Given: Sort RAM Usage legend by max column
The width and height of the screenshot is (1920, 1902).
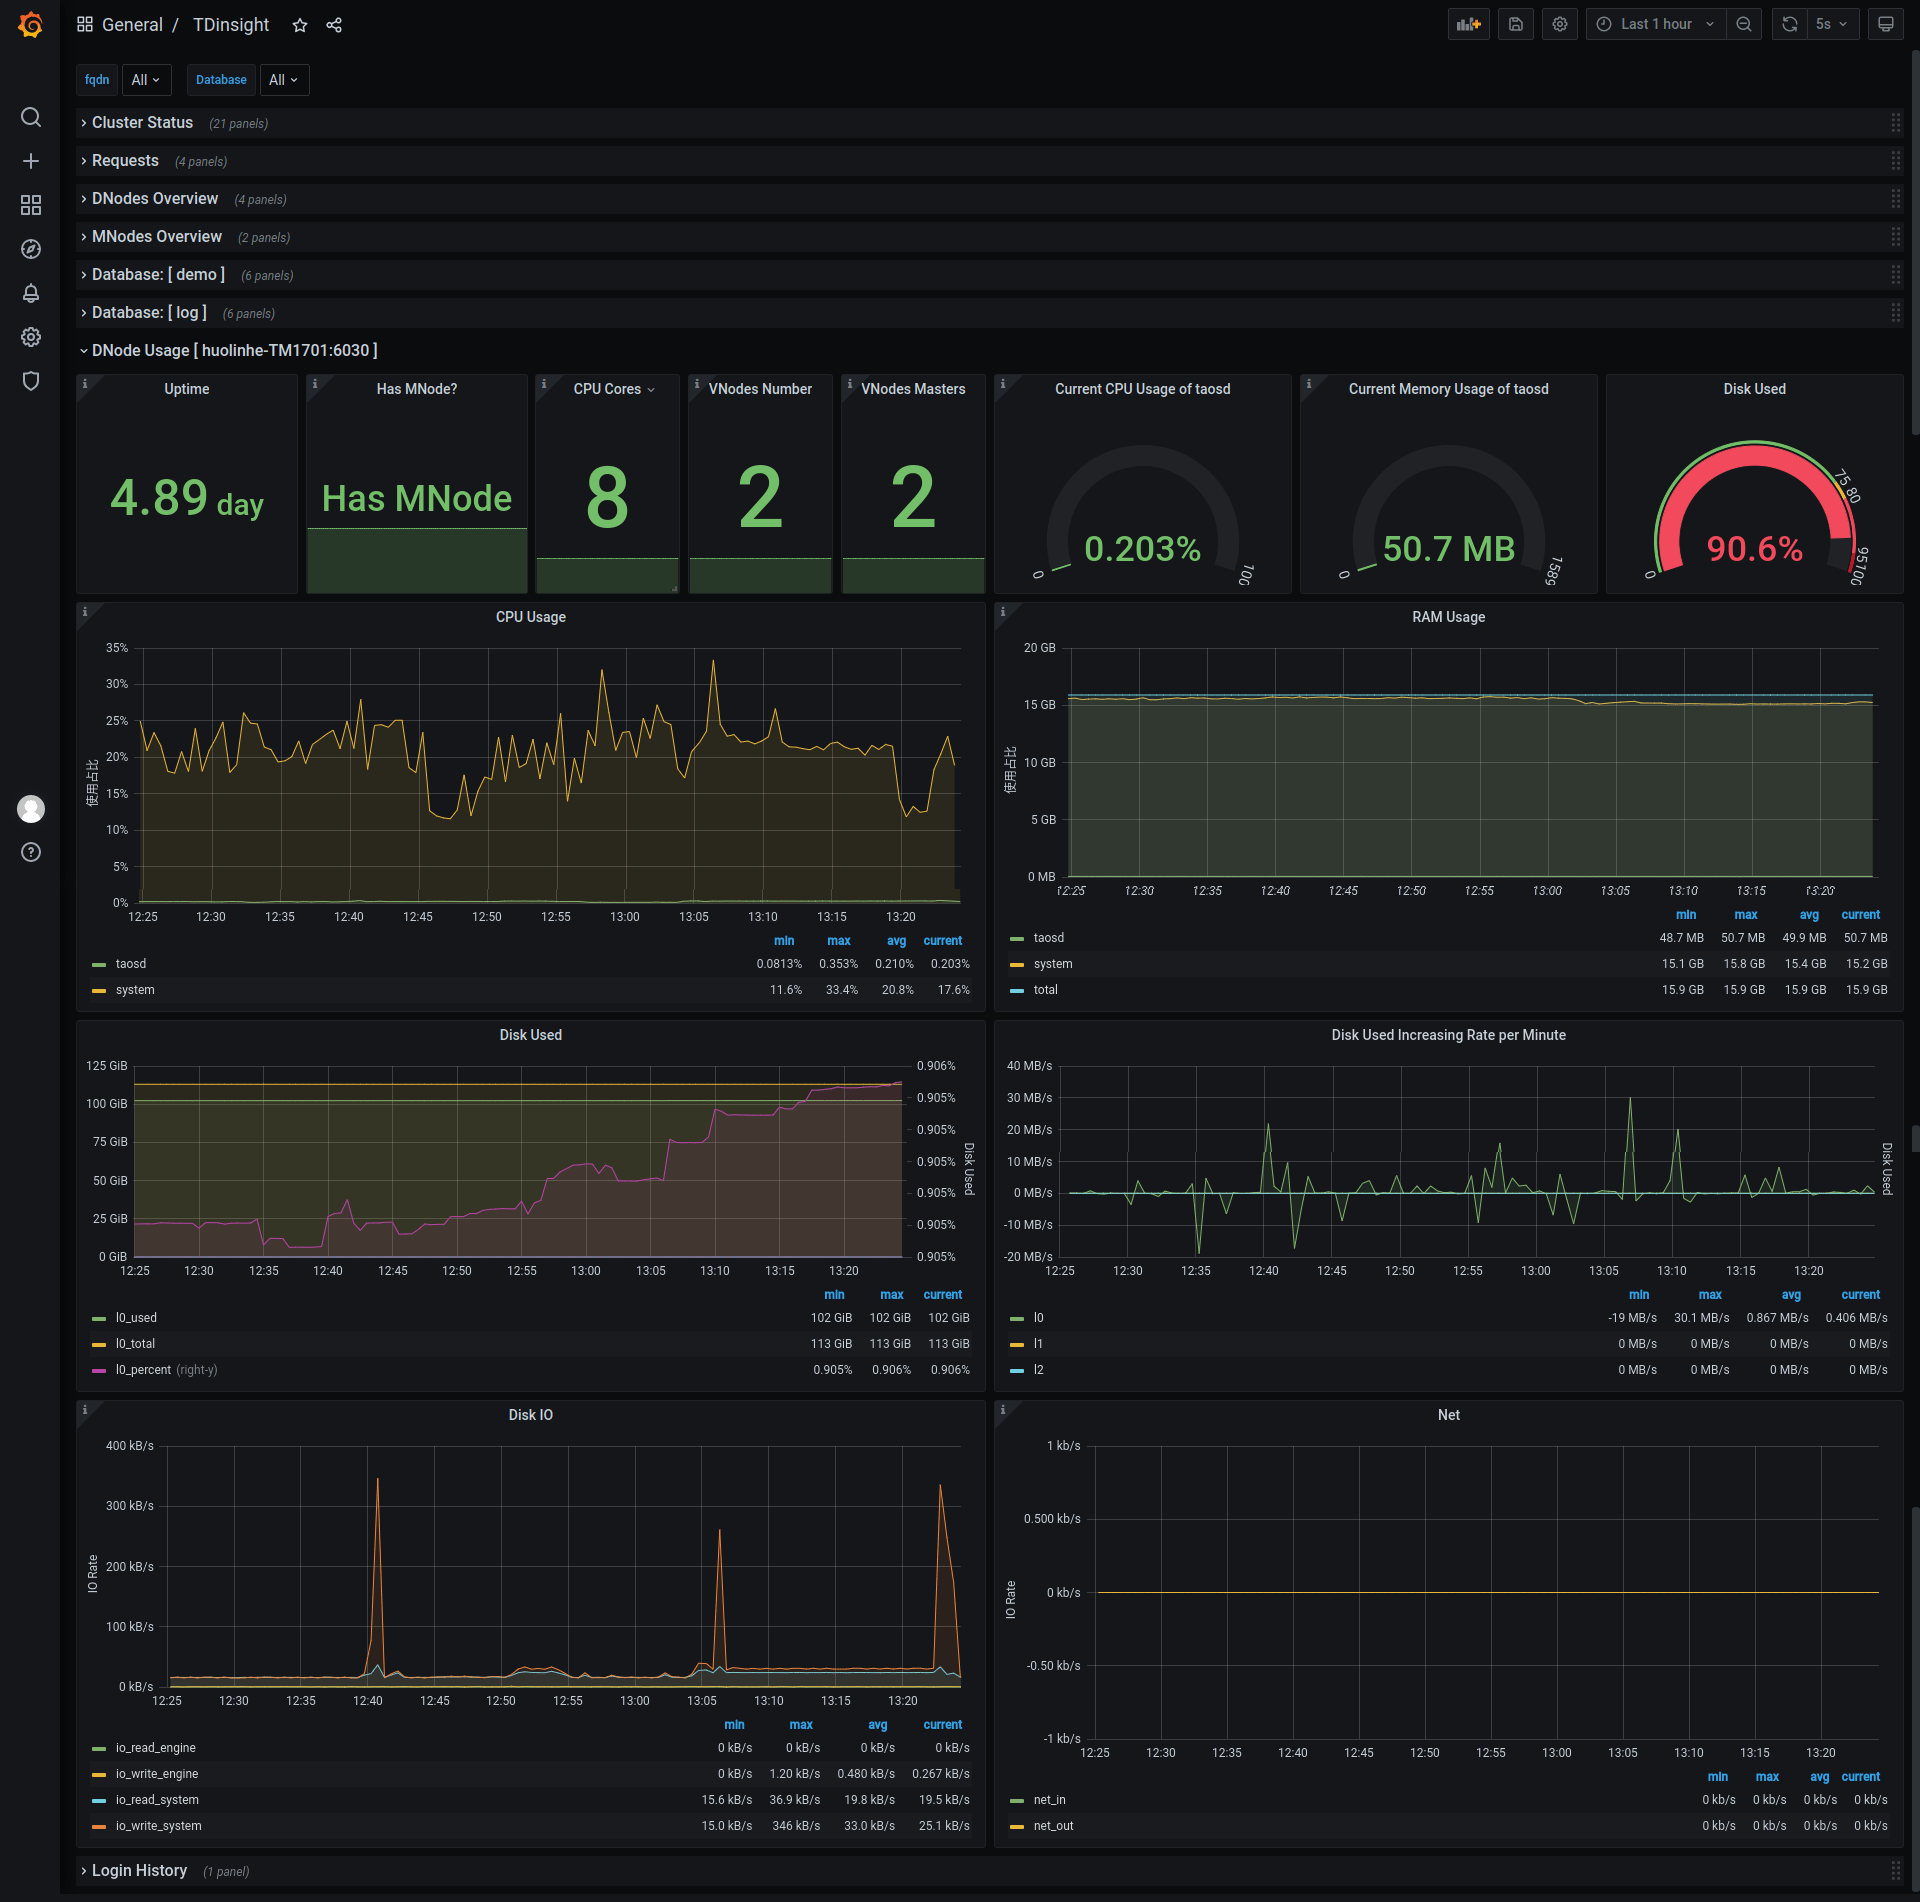Looking at the screenshot, I should pos(1745,915).
